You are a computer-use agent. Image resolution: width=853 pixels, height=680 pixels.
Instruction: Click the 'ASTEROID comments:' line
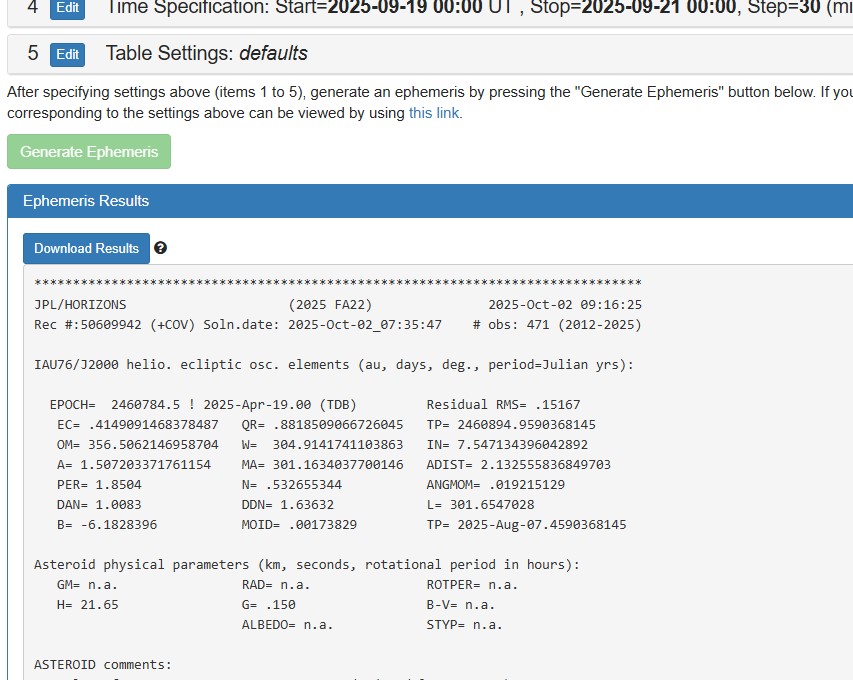tap(103, 664)
